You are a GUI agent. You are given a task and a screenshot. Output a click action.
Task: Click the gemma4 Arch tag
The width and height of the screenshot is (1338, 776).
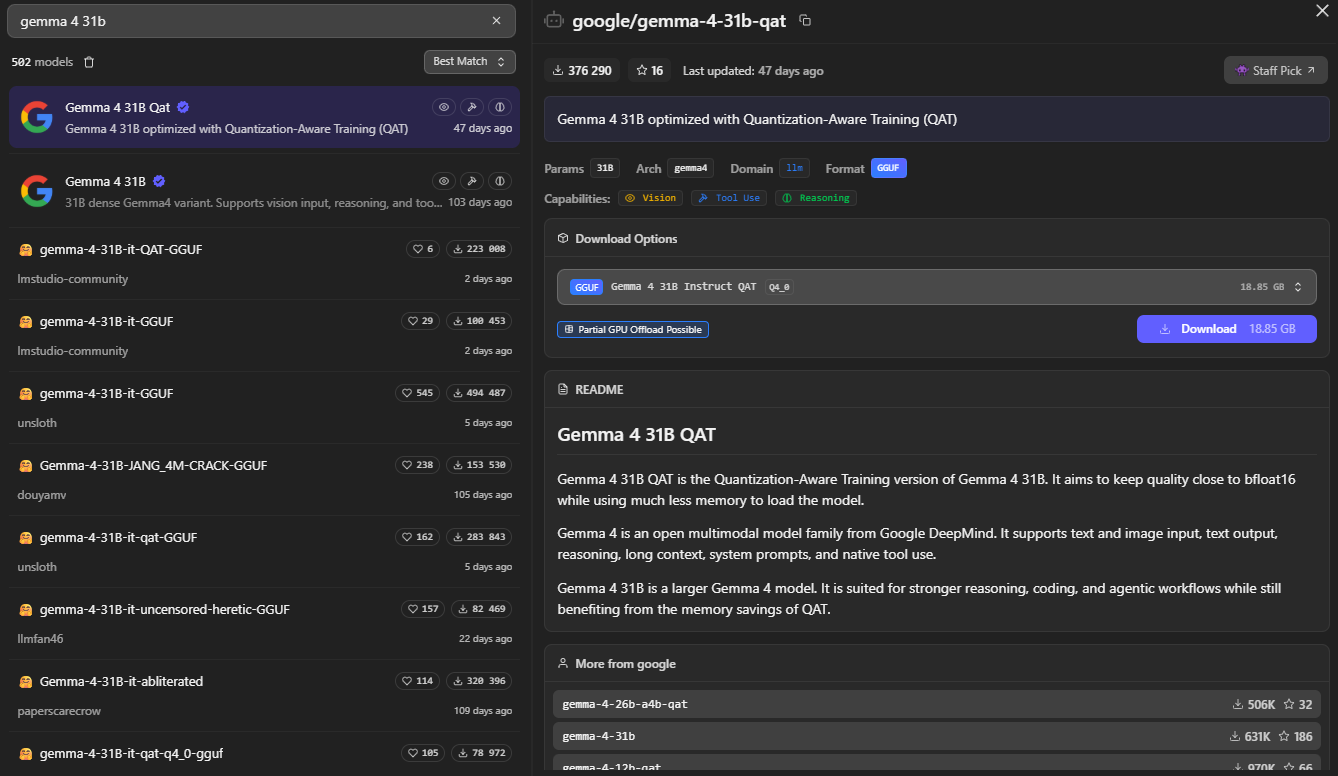(690, 168)
